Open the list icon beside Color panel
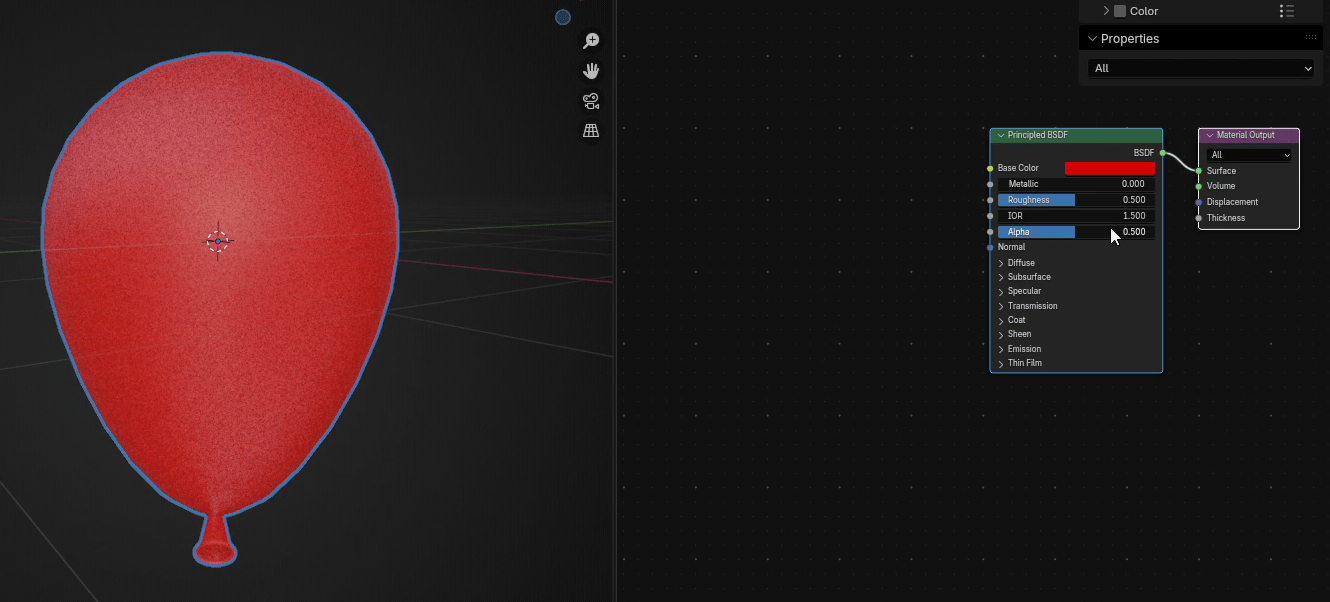 pyautogui.click(x=1287, y=11)
